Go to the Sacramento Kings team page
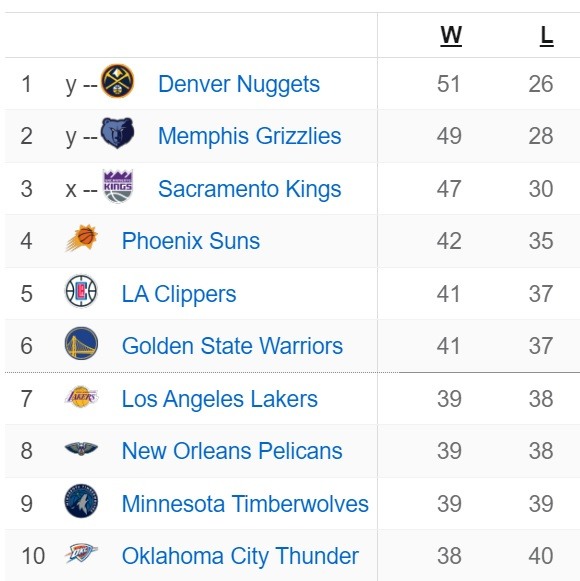The height and width of the screenshot is (581, 580). coord(250,189)
